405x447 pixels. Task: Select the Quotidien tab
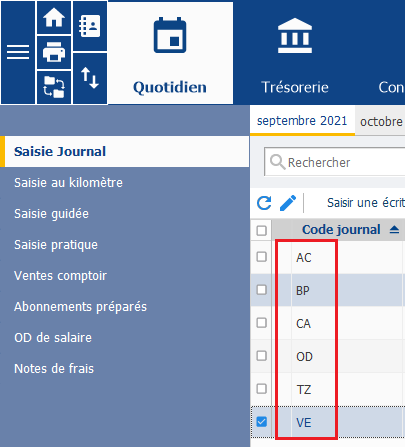(170, 53)
